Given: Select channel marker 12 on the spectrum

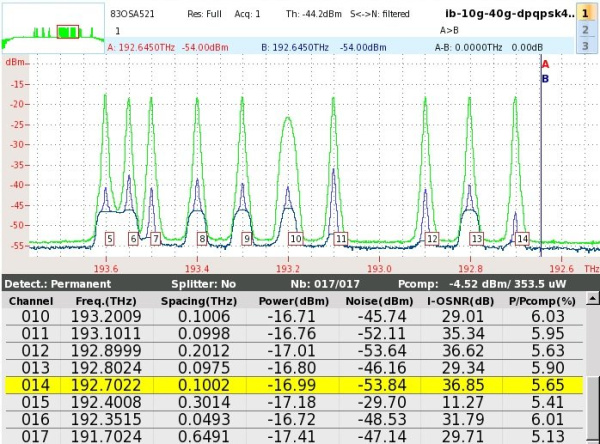Looking at the screenshot, I should pyautogui.click(x=432, y=239).
